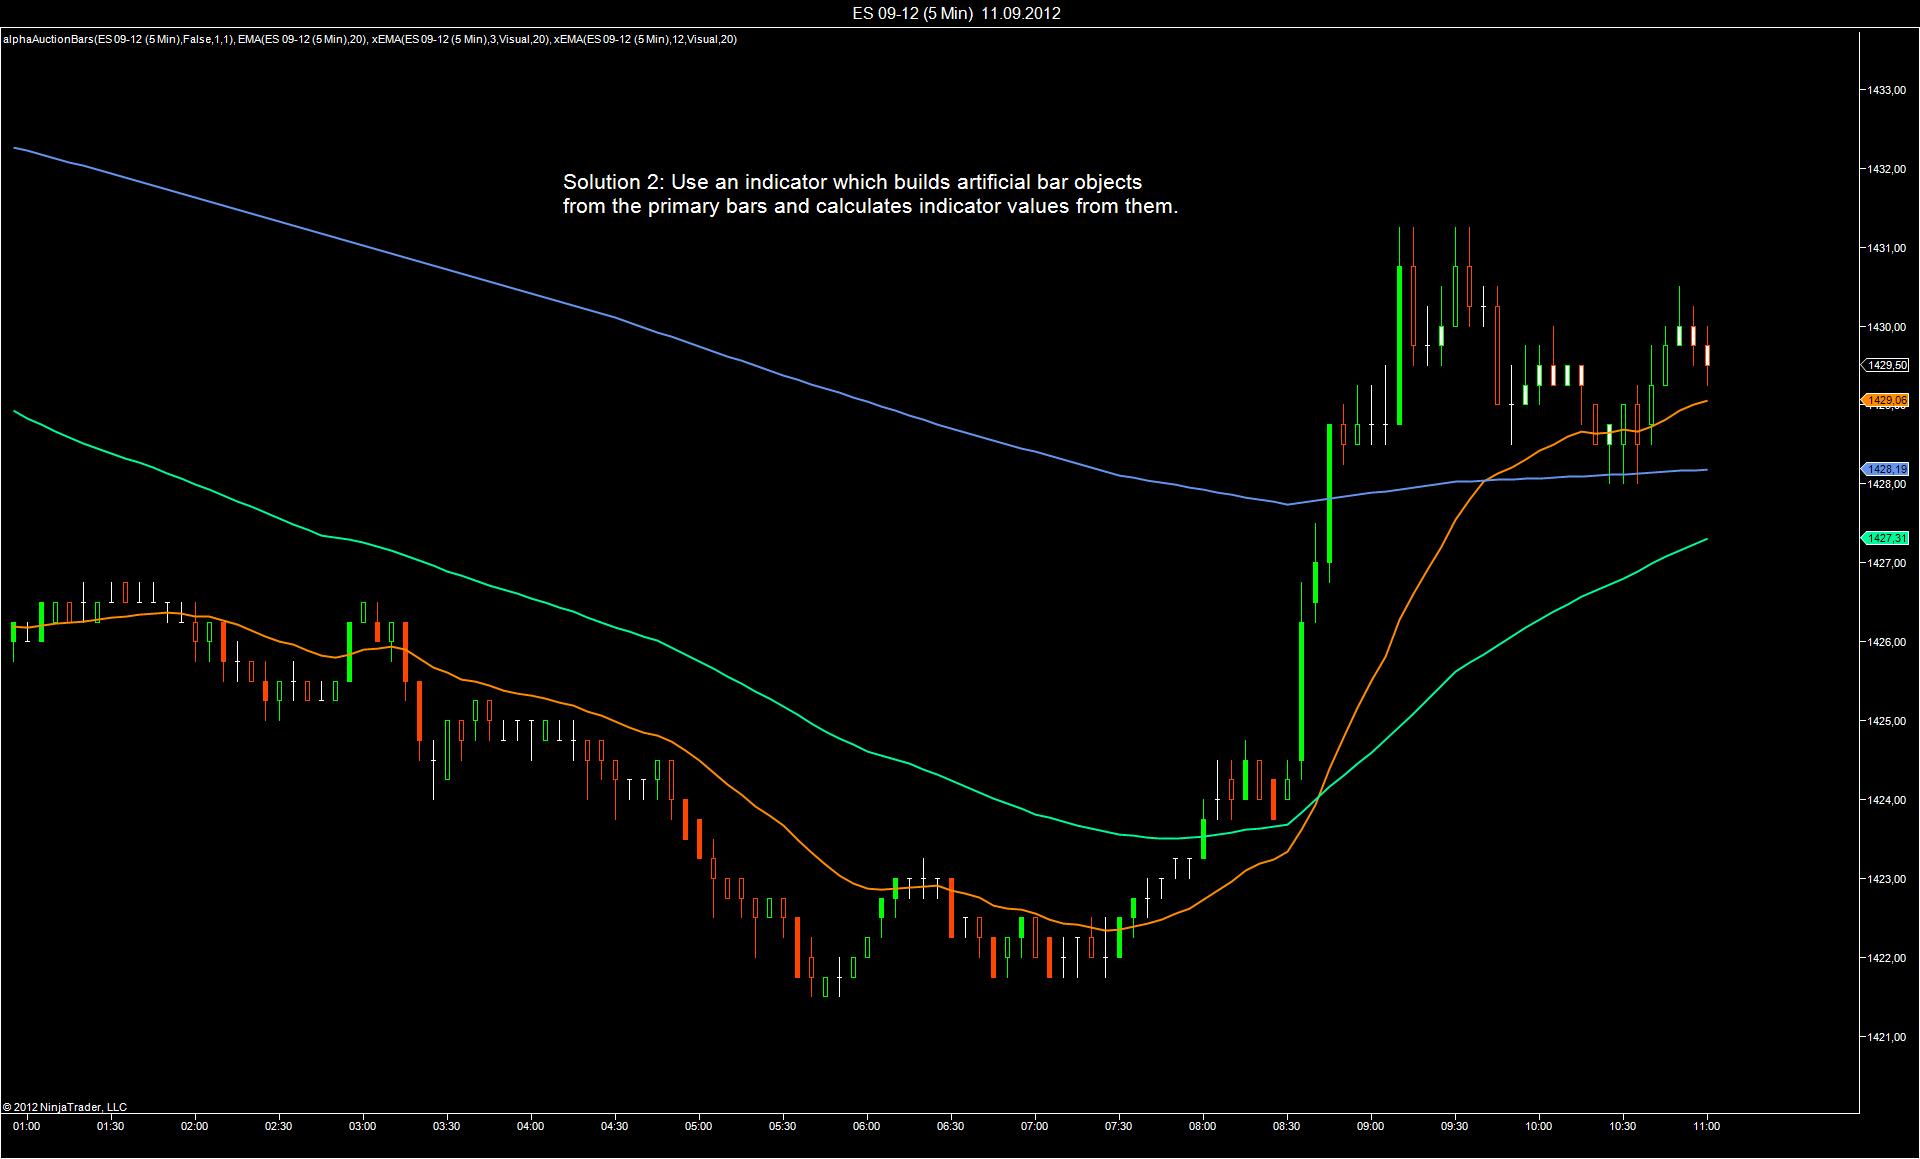Click the 03:00 time axis label
The height and width of the screenshot is (1159, 1920).
(362, 1126)
